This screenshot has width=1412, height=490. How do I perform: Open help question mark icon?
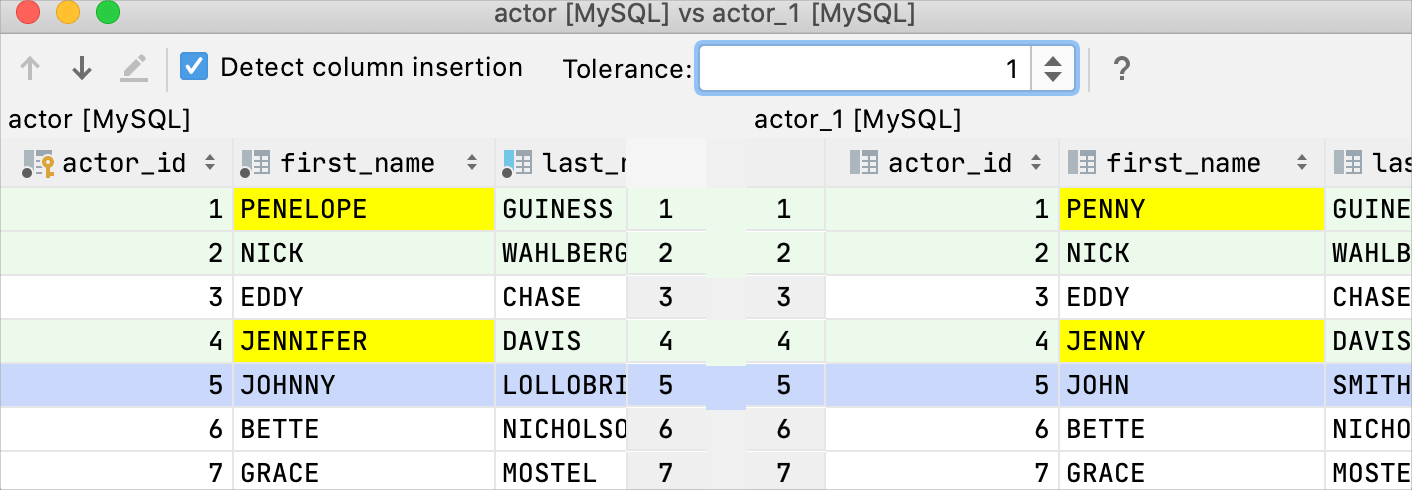[x=1122, y=68]
